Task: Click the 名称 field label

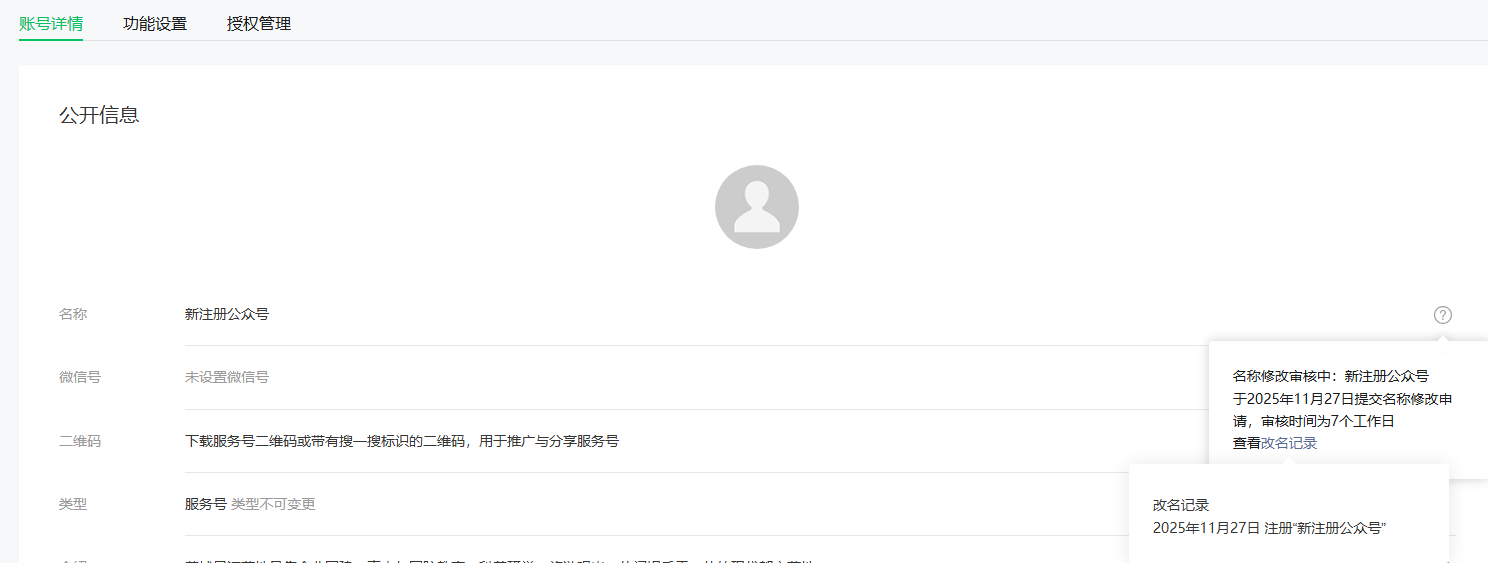Action: [x=73, y=314]
